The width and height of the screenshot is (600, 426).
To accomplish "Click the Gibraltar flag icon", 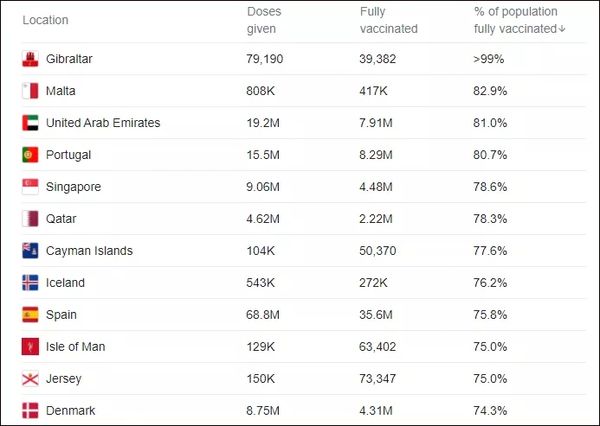I will point(30,59).
